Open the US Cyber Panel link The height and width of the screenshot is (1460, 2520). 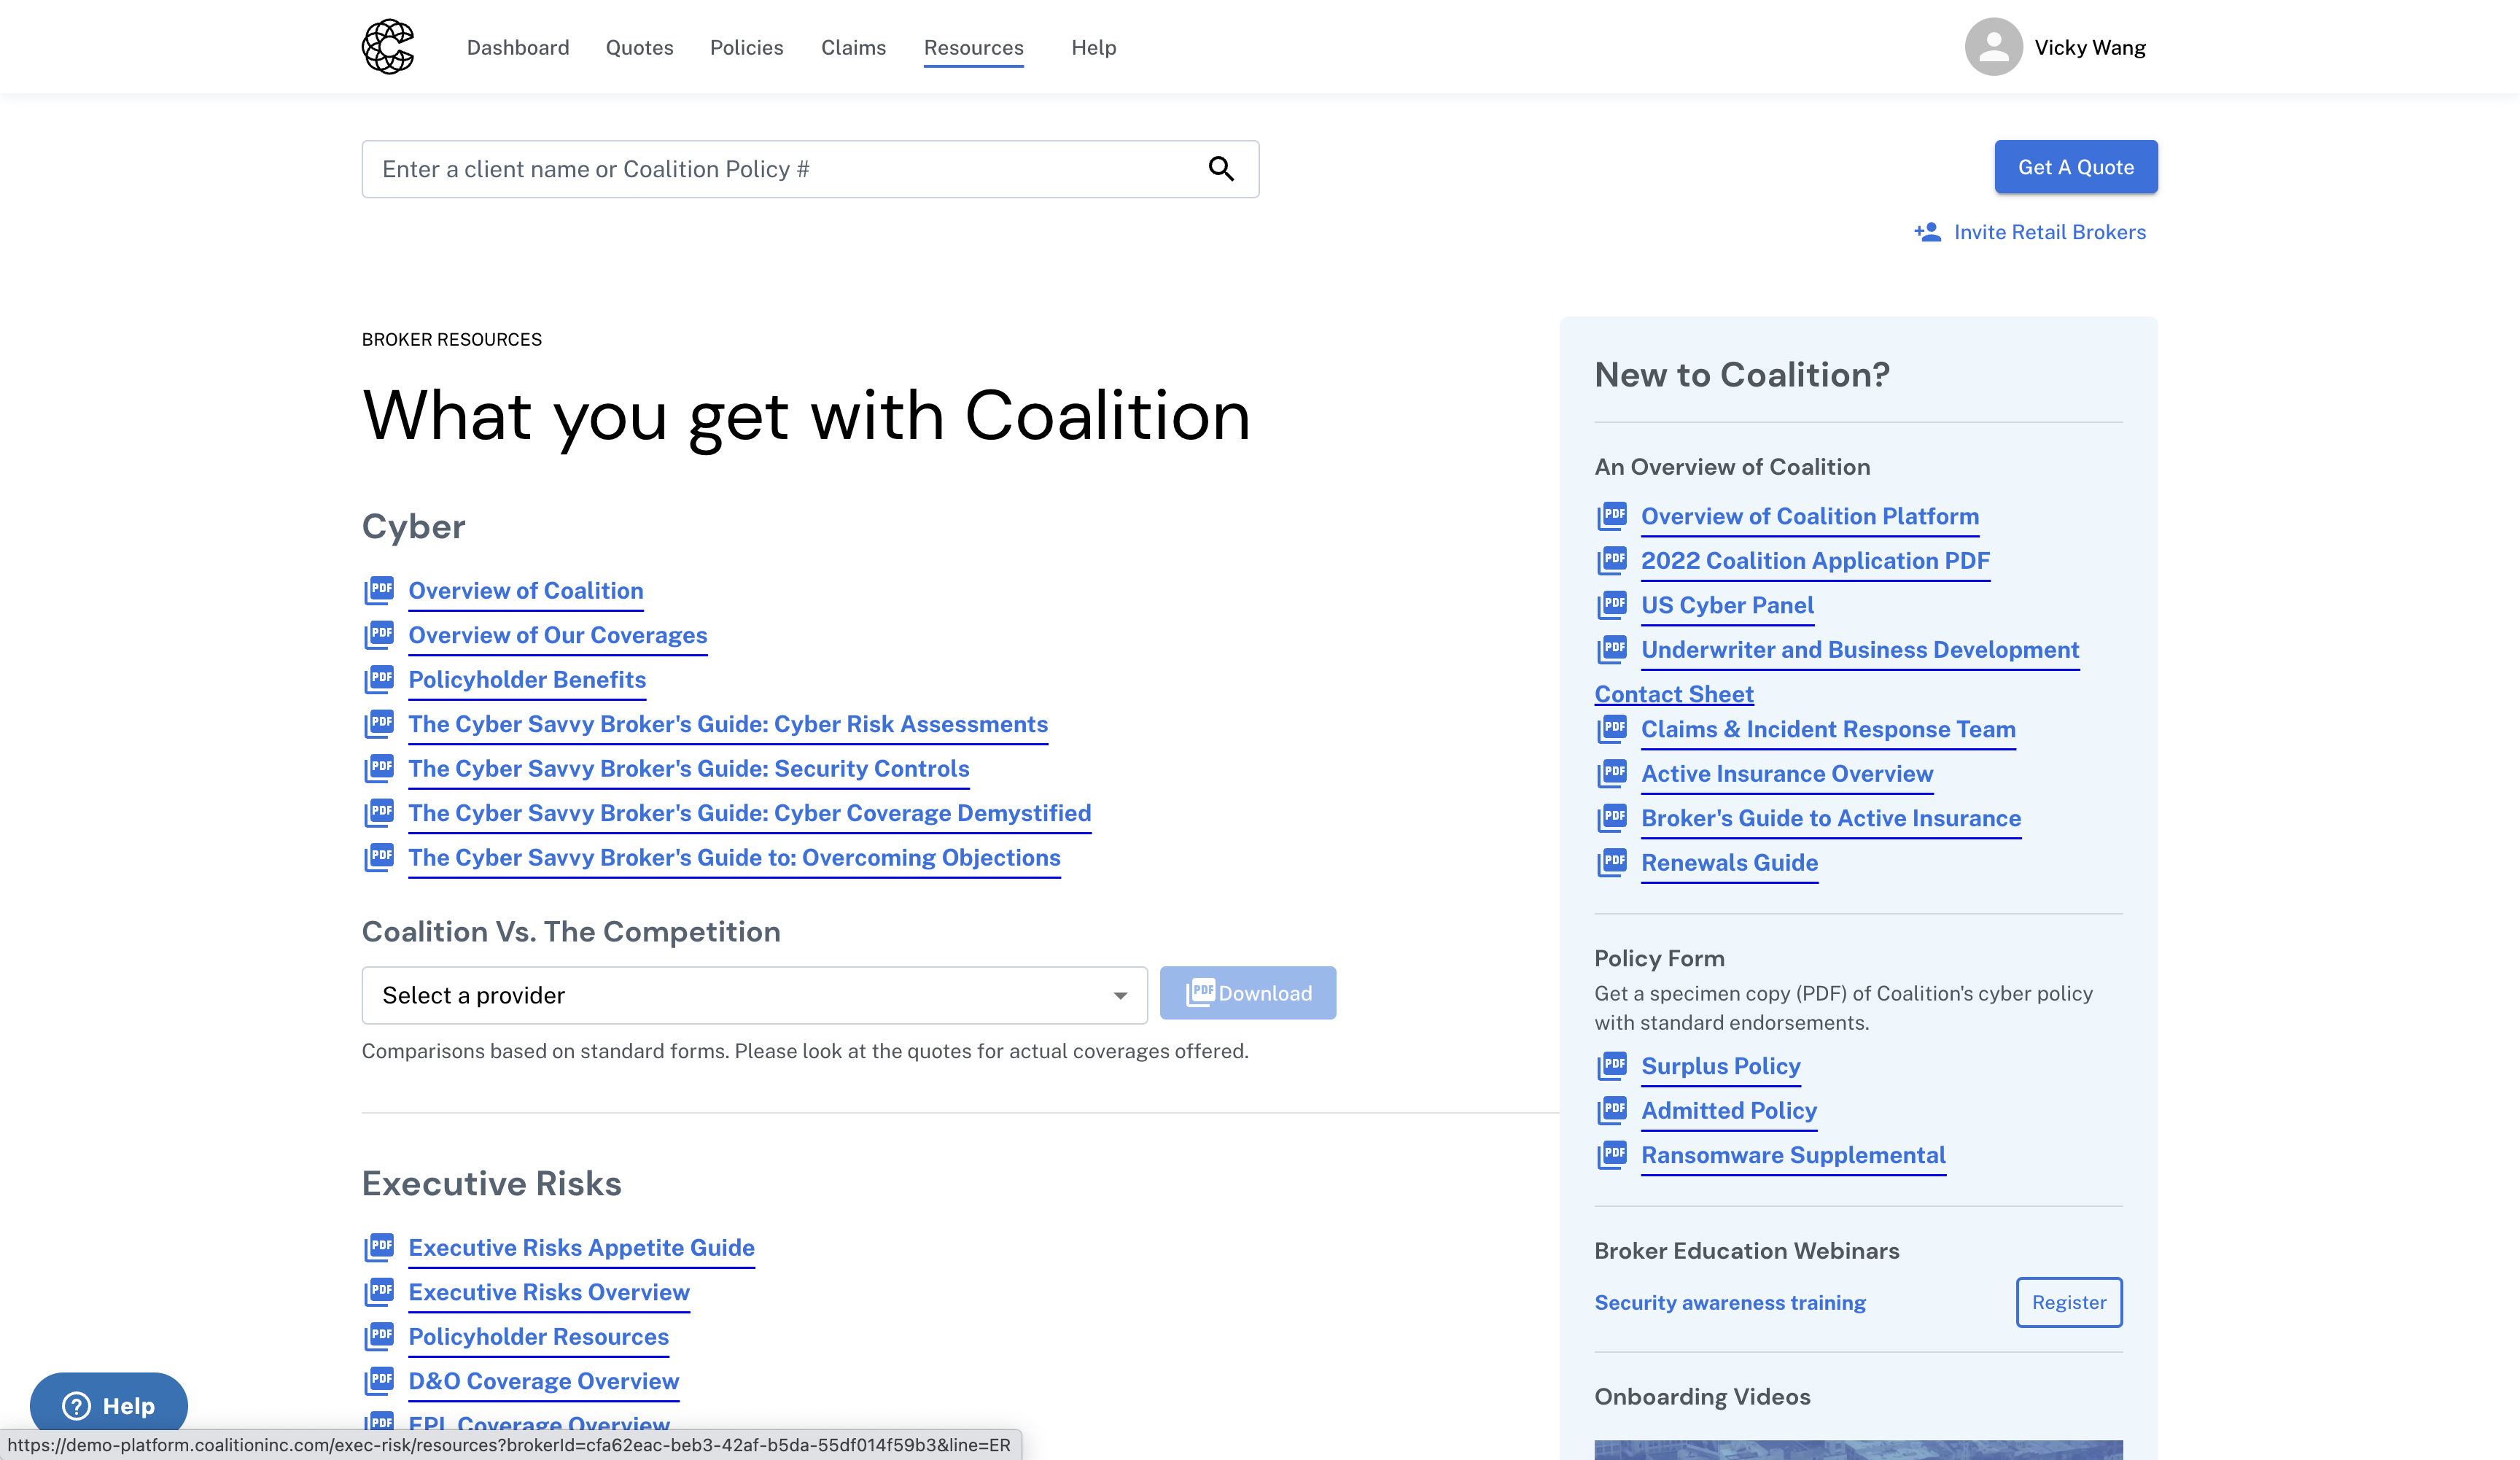click(1727, 605)
